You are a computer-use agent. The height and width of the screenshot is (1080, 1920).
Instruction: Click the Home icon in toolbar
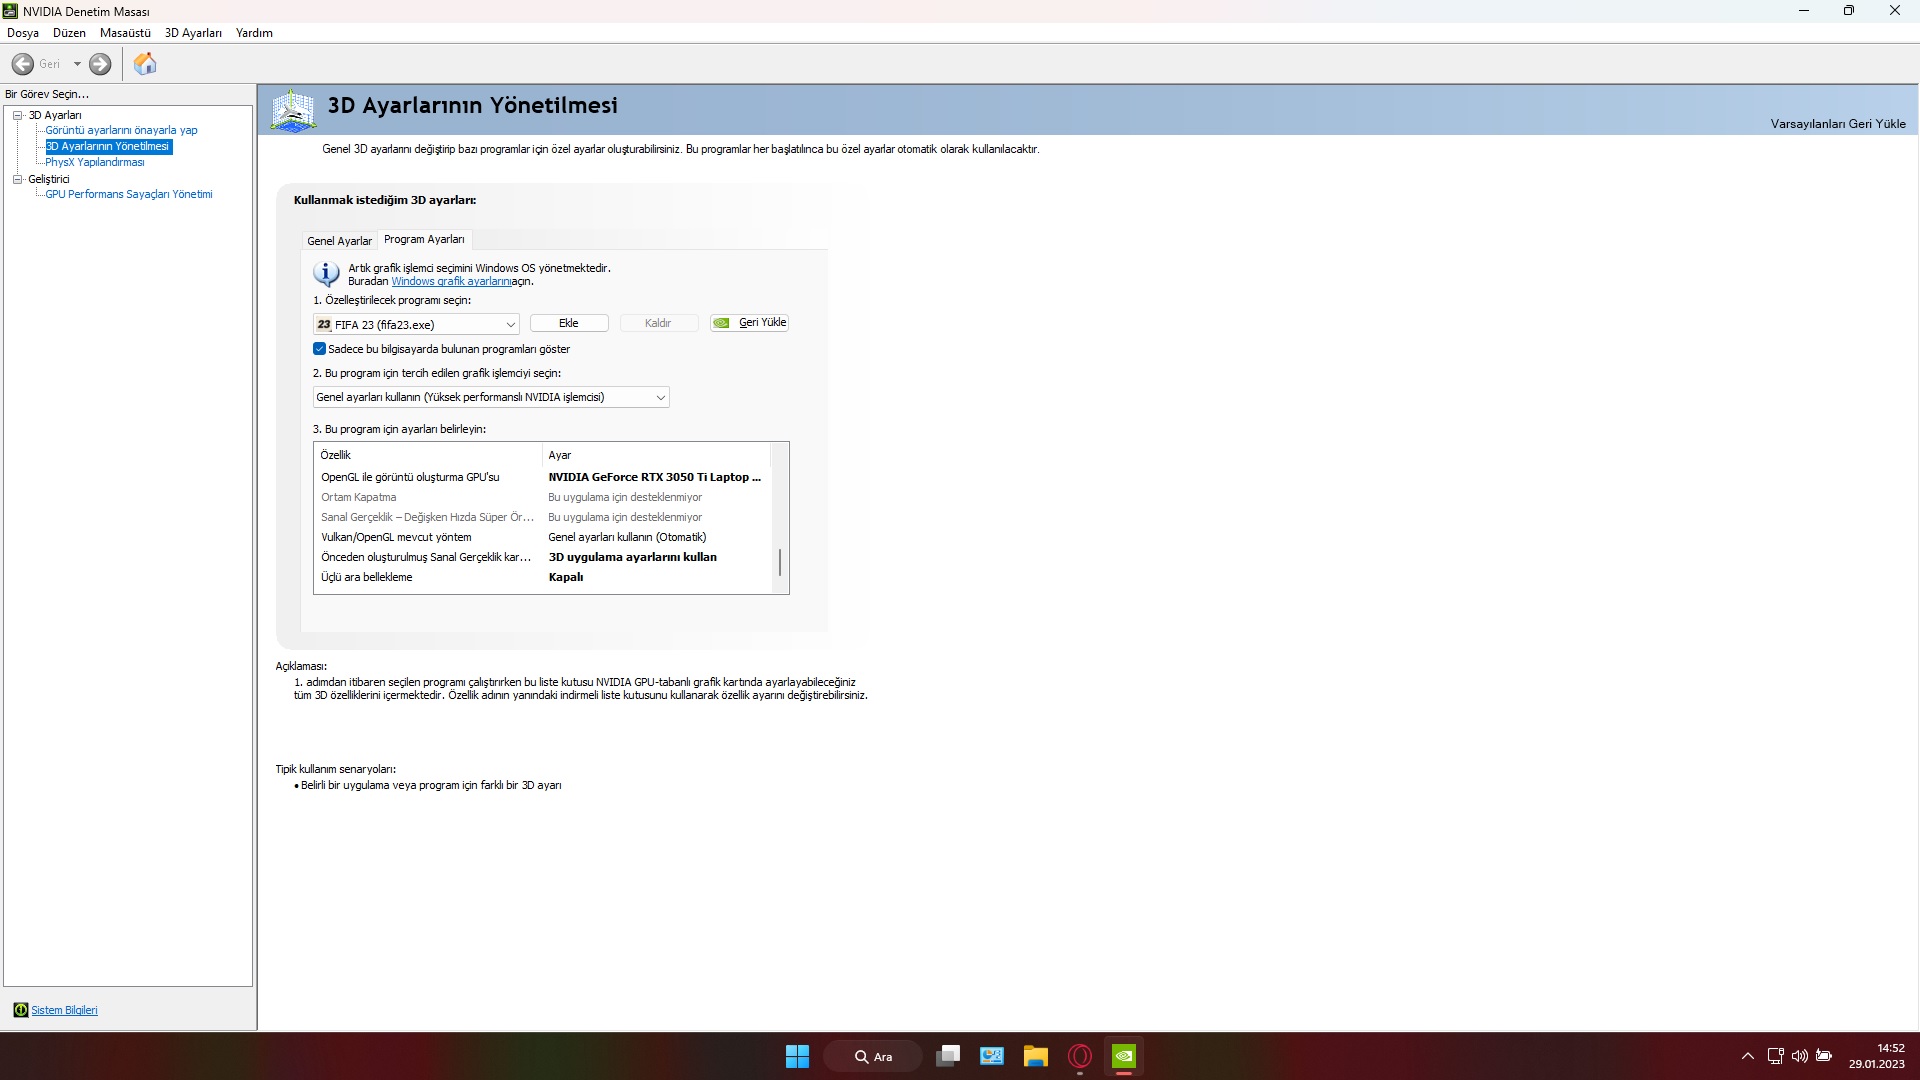coord(145,64)
